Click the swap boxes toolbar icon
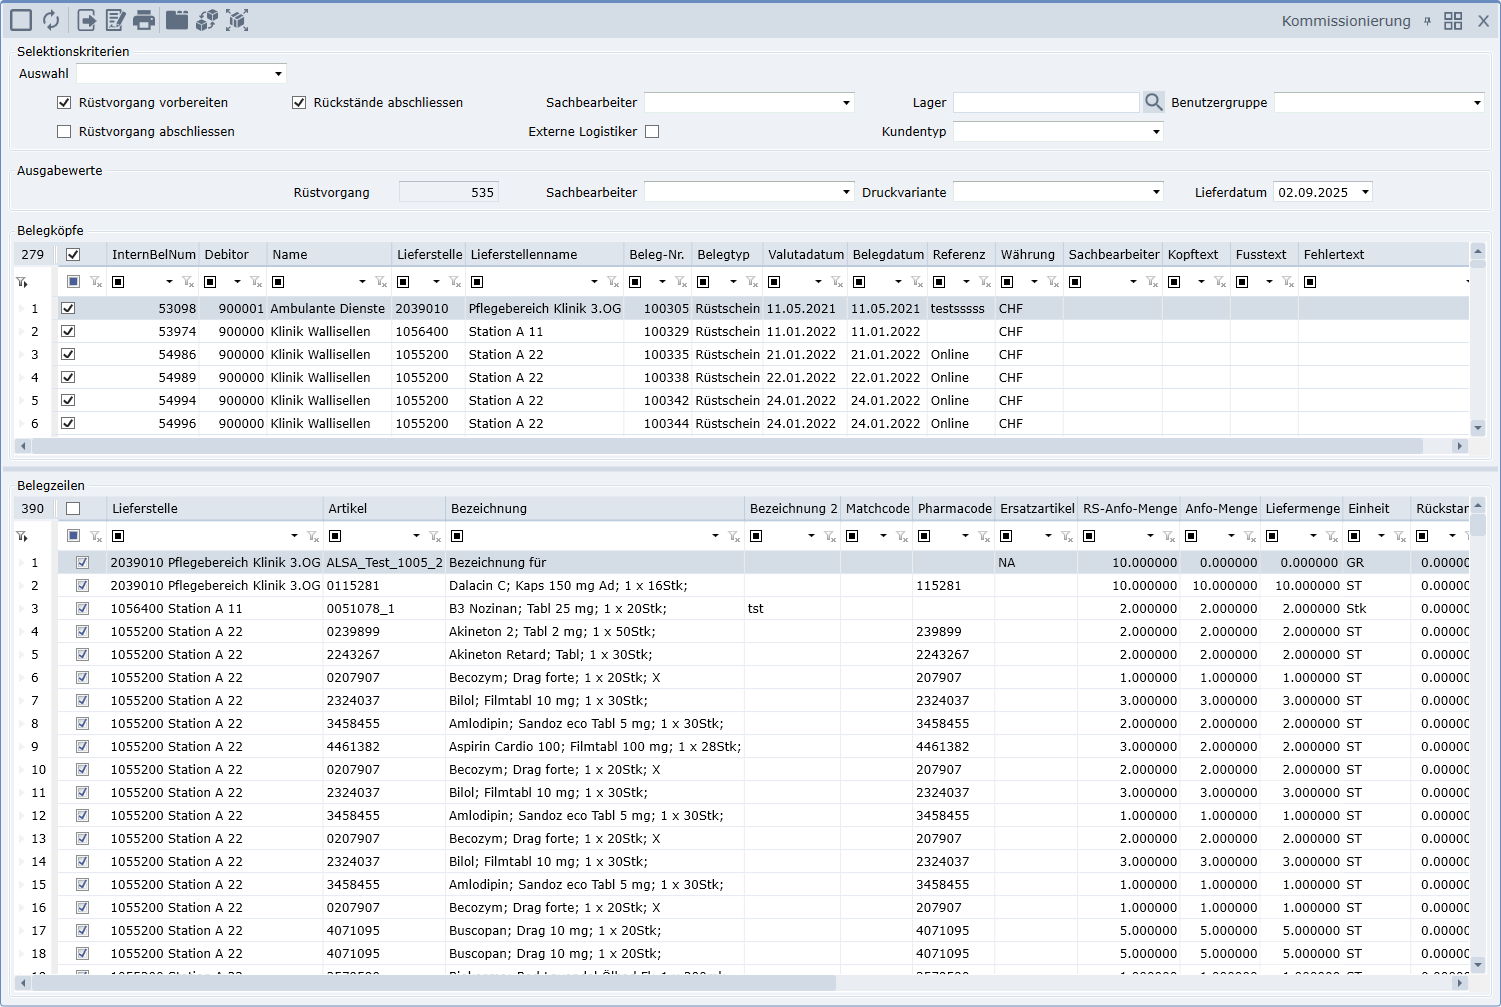 tap(207, 20)
